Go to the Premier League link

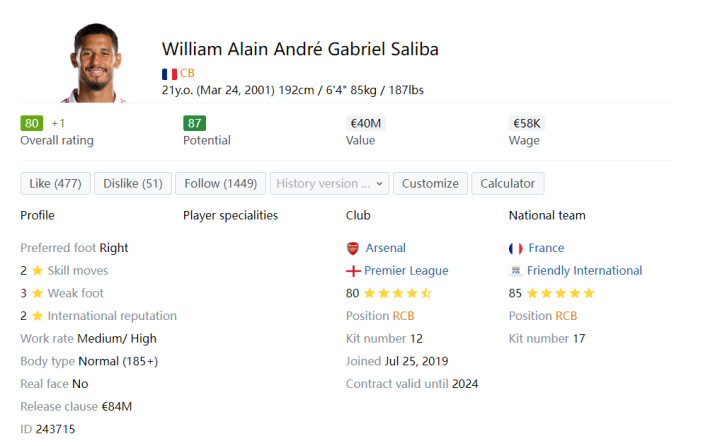tap(406, 271)
